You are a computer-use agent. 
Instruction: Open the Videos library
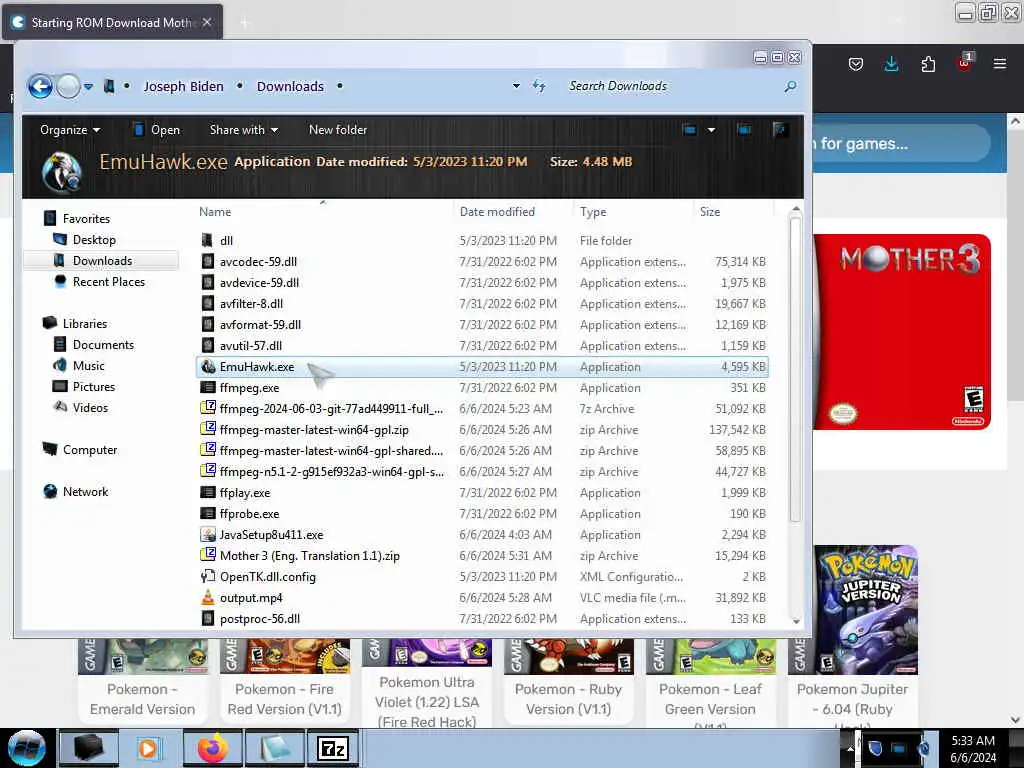pyautogui.click(x=90, y=408)
